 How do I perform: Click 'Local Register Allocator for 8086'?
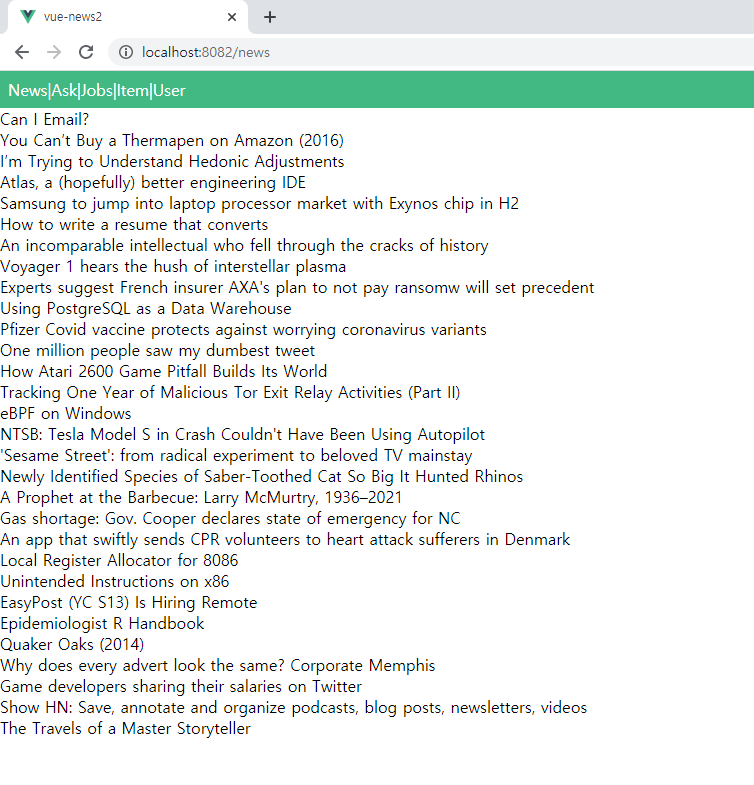tap(119, 561)
